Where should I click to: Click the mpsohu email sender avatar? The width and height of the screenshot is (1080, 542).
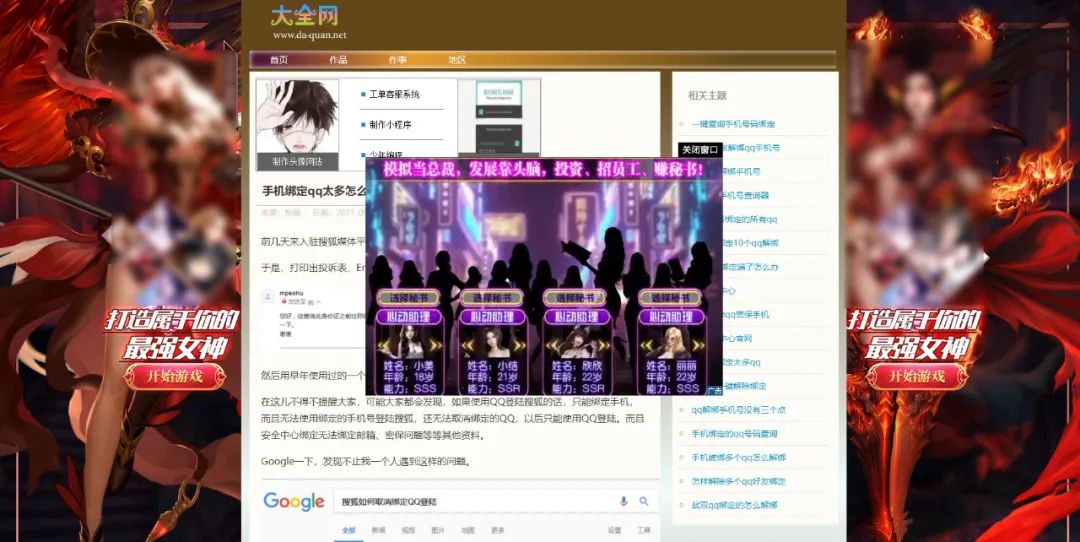click(269, 297)
